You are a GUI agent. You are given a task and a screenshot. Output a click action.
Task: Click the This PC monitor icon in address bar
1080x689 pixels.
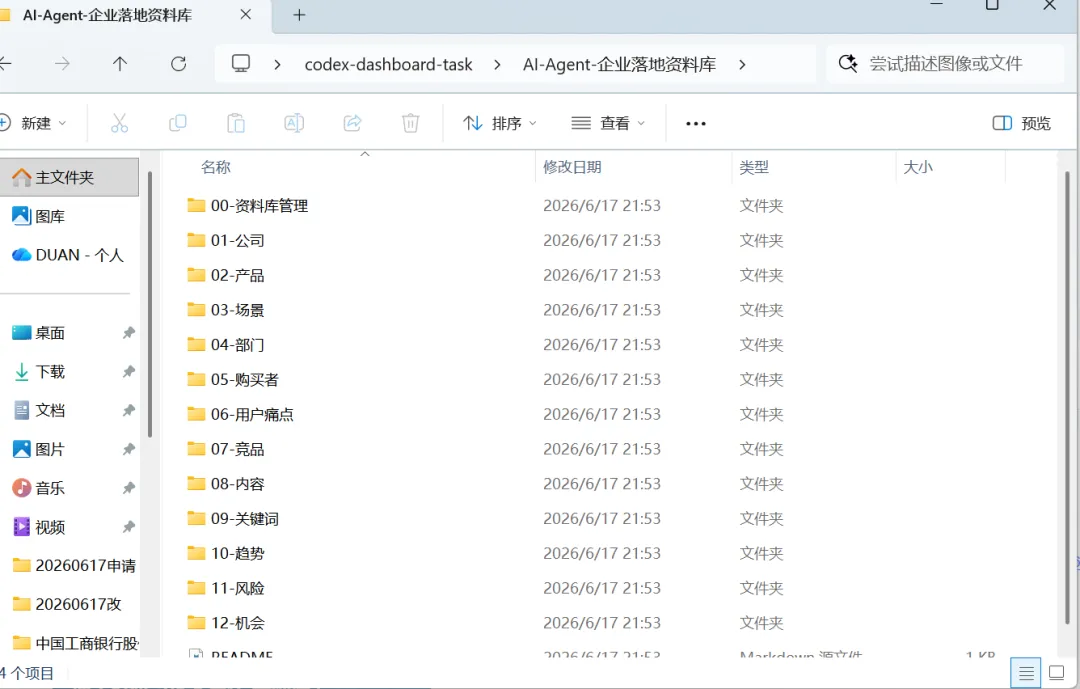click(240, 63)
